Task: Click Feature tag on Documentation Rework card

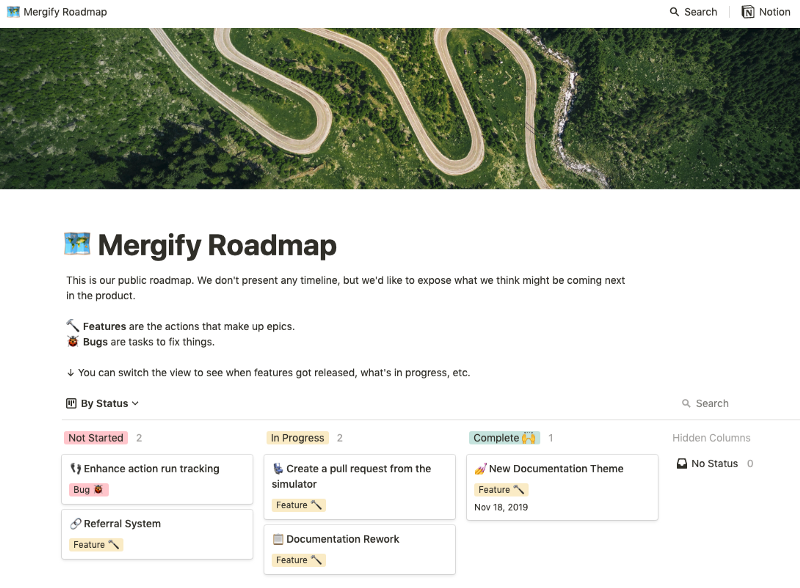Action: 298,560
